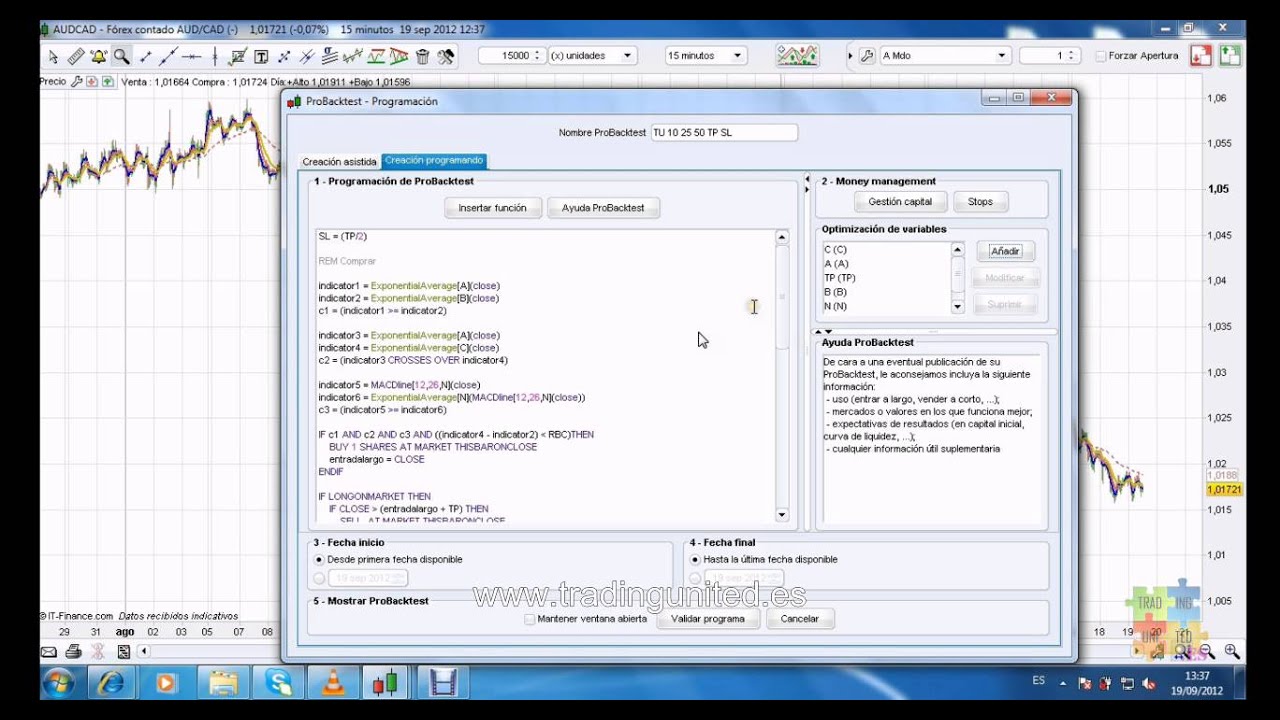Open the Windows Start menu

[59, 683]
